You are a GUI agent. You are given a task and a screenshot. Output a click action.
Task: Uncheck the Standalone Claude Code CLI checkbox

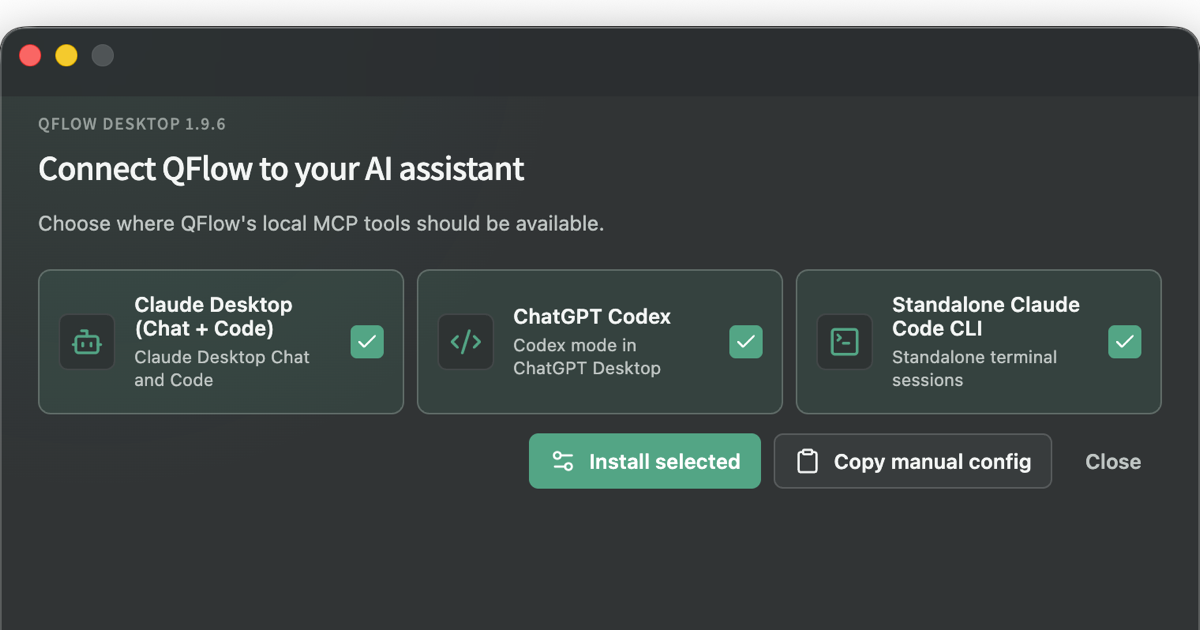[x=1125, y=342]
